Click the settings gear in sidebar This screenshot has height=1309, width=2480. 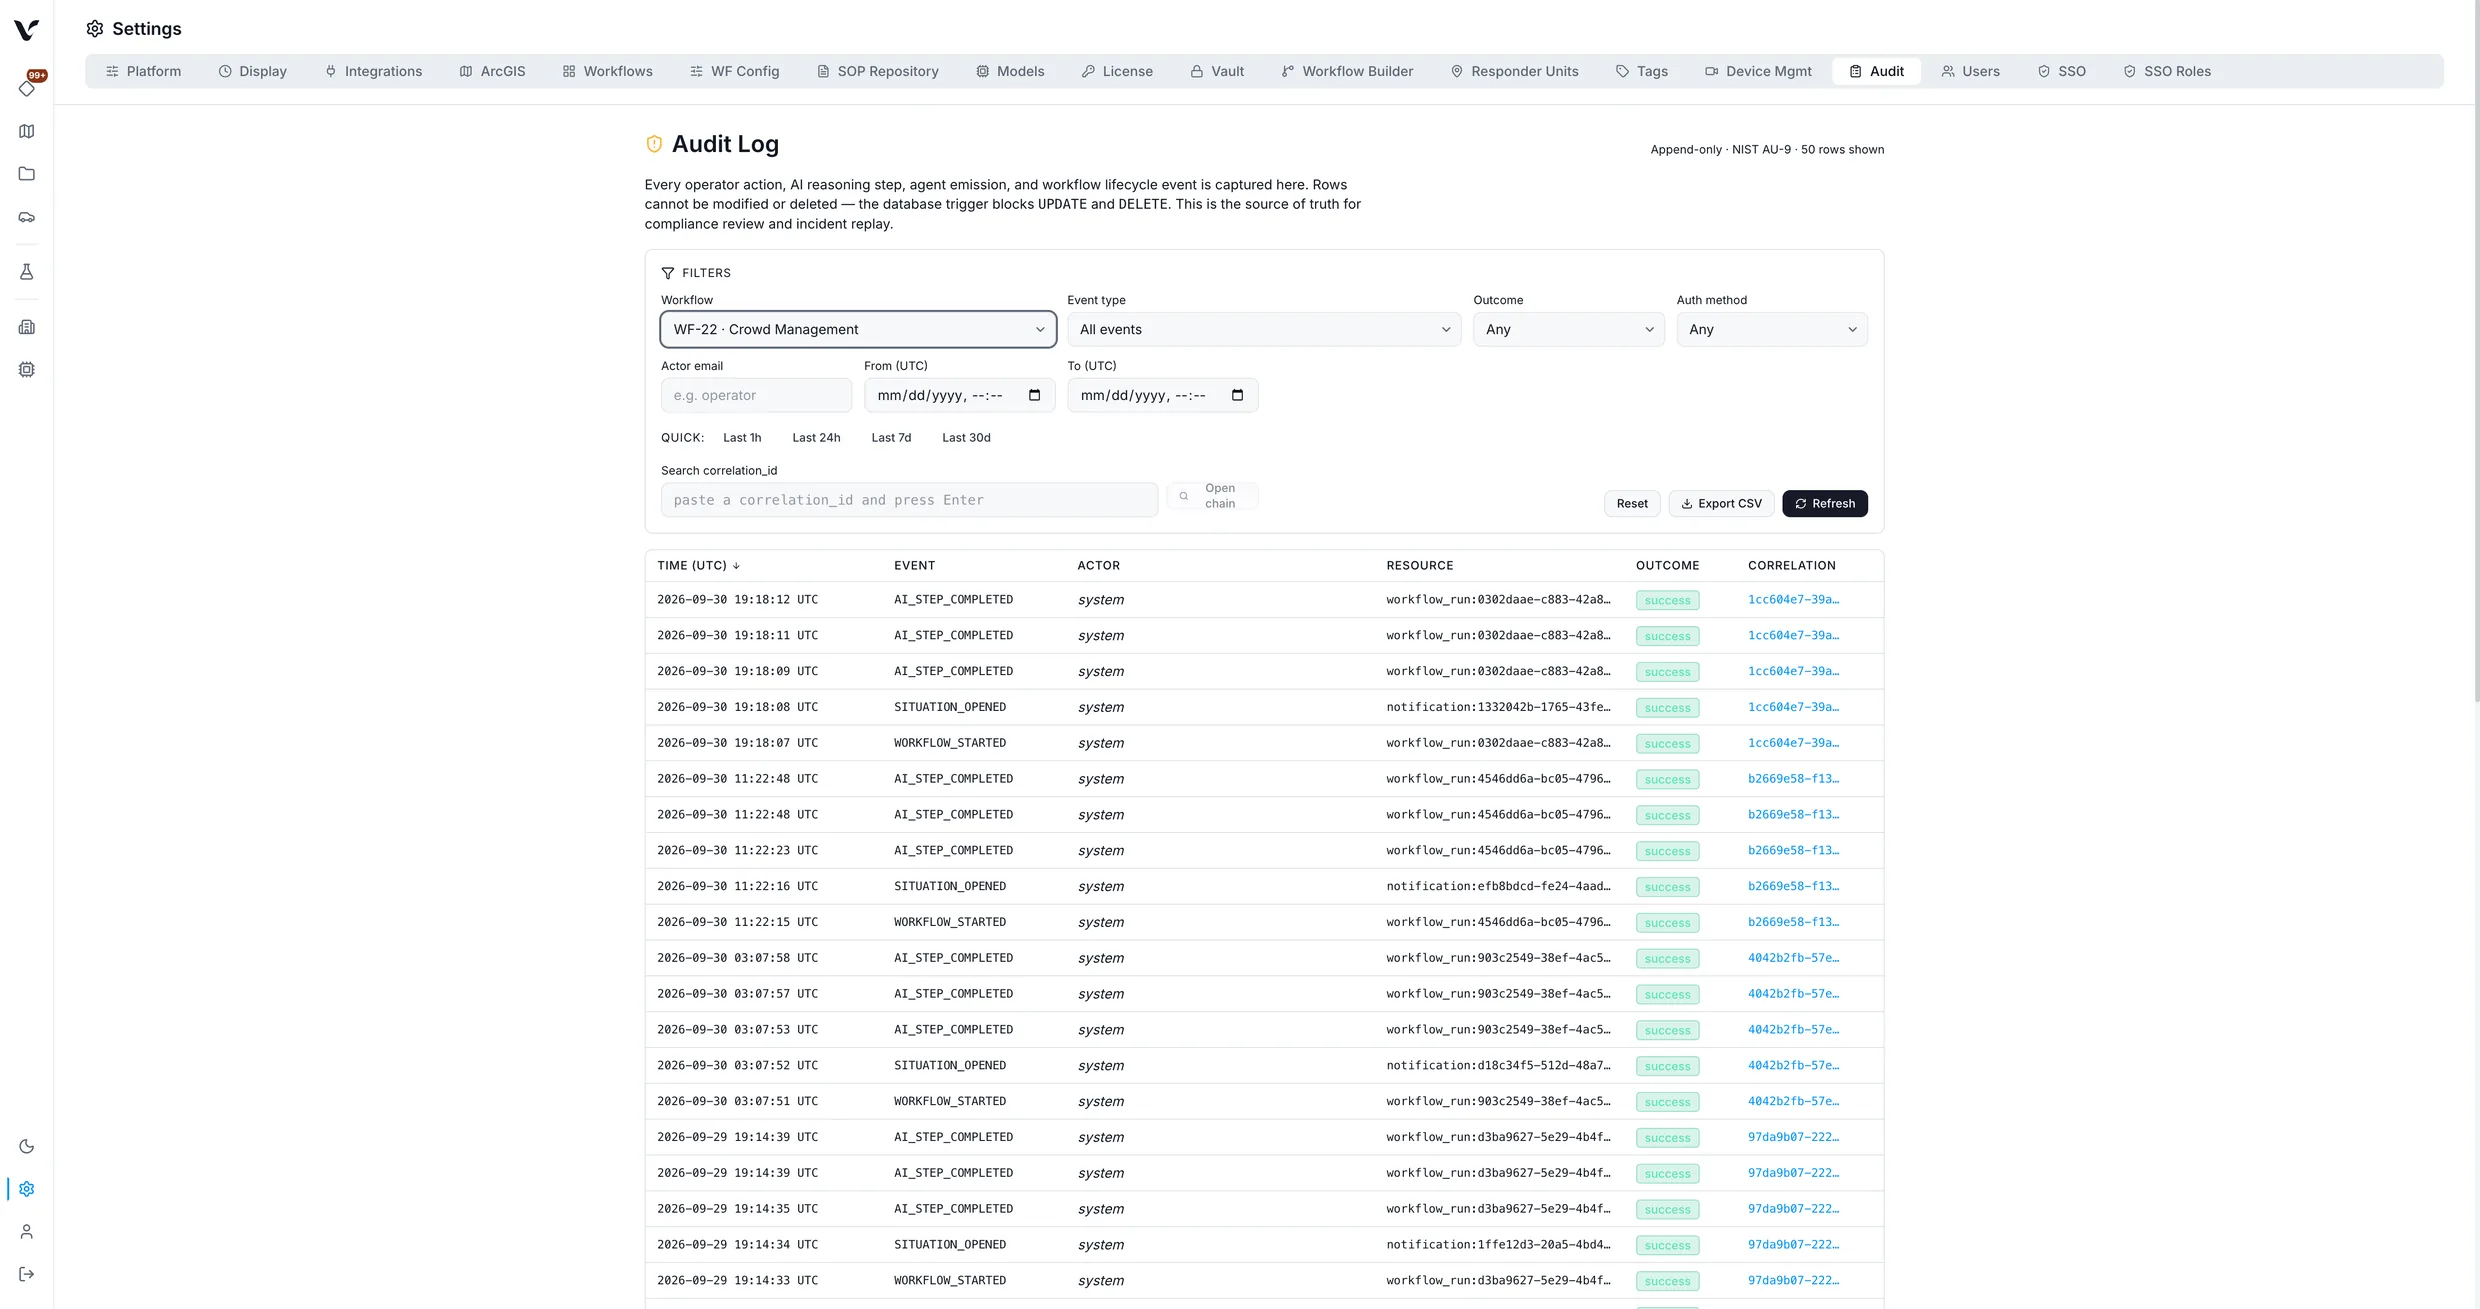27,1189
